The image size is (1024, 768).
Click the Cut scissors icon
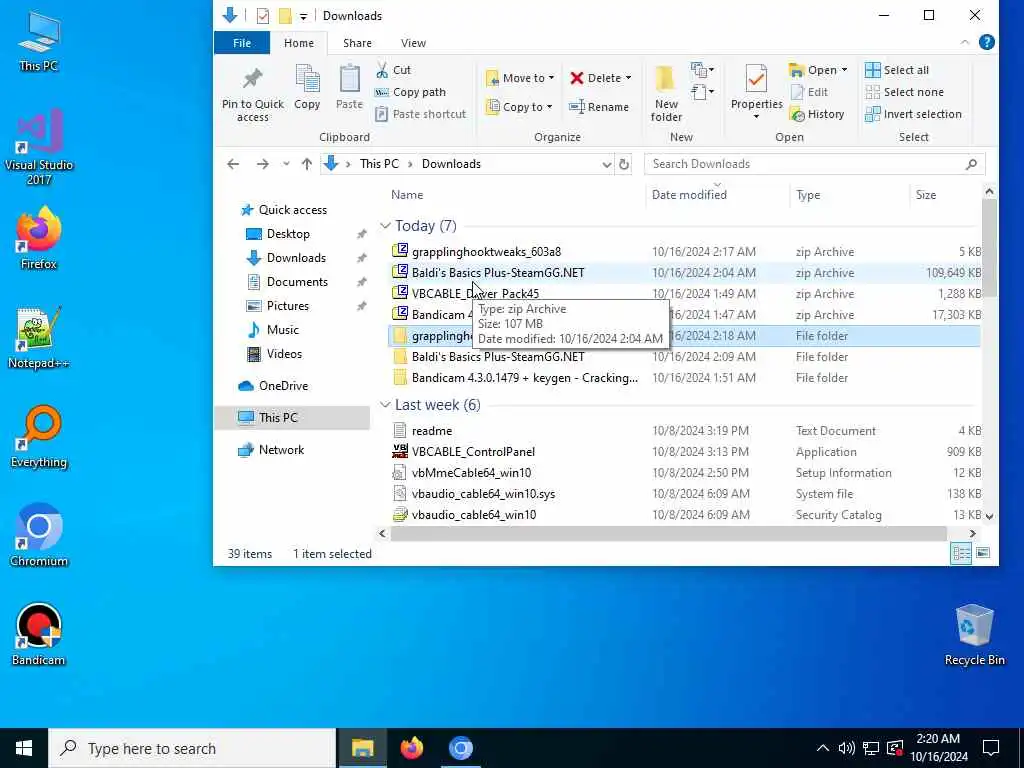pos(382,70)
